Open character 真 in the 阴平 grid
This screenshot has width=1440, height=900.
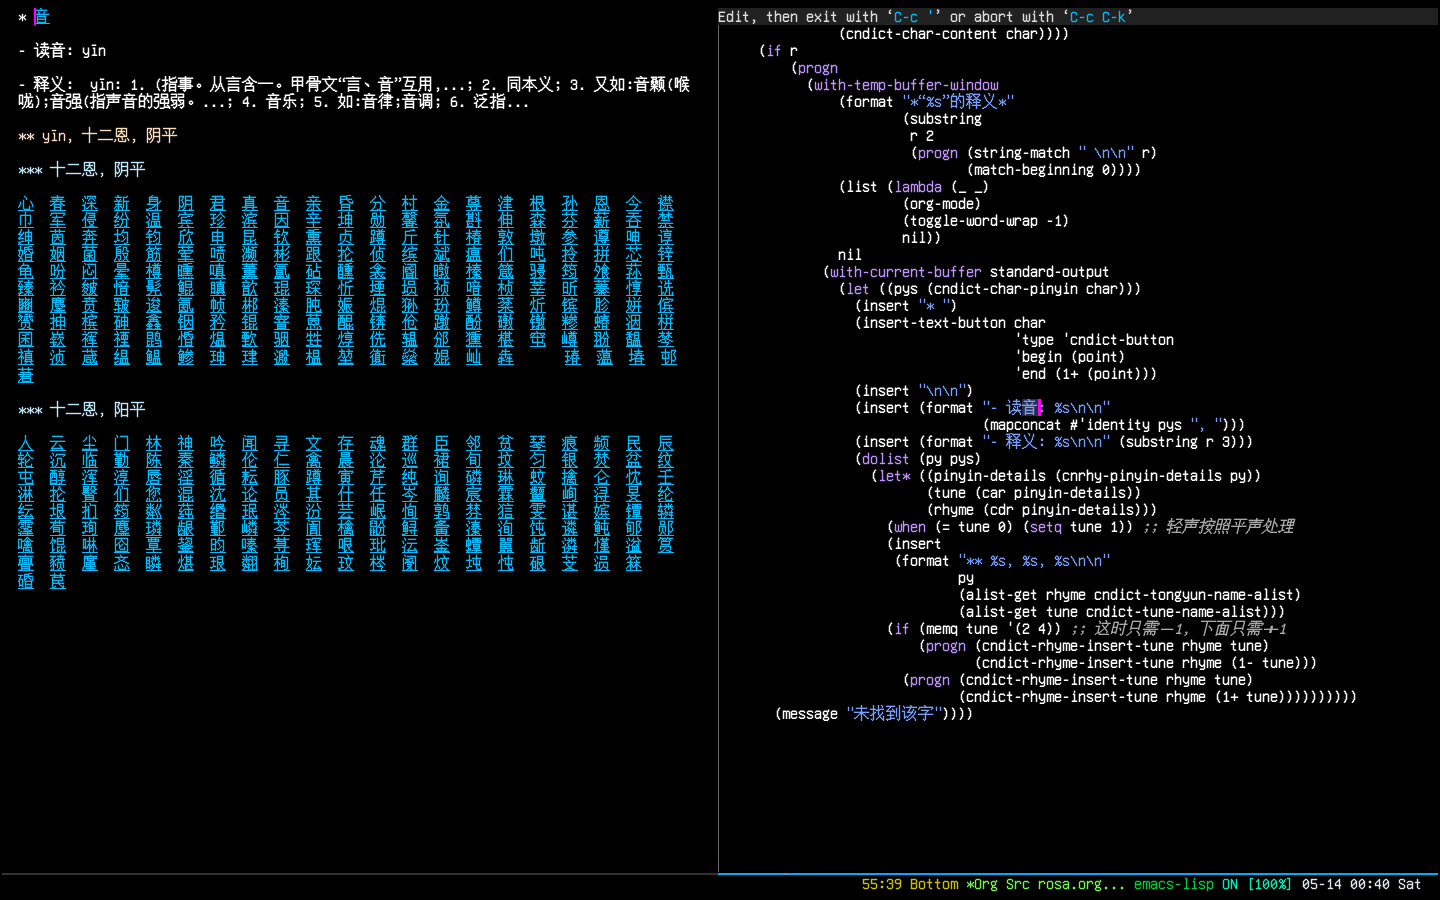click(250, 203)
